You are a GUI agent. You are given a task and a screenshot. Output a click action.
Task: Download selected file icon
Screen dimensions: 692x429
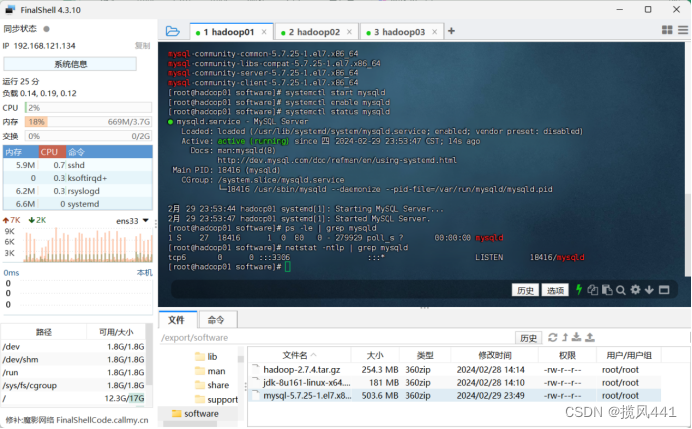click(x=576, y=337)
